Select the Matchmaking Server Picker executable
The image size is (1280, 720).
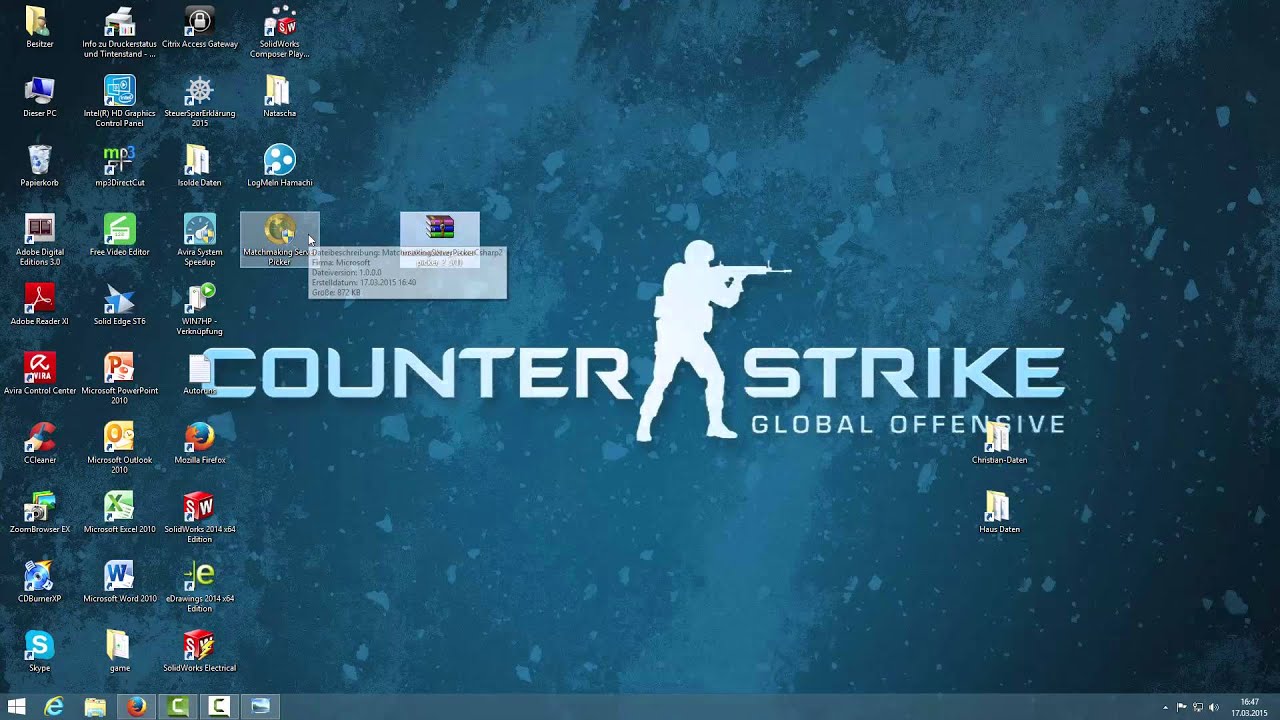tap(280, 240)
